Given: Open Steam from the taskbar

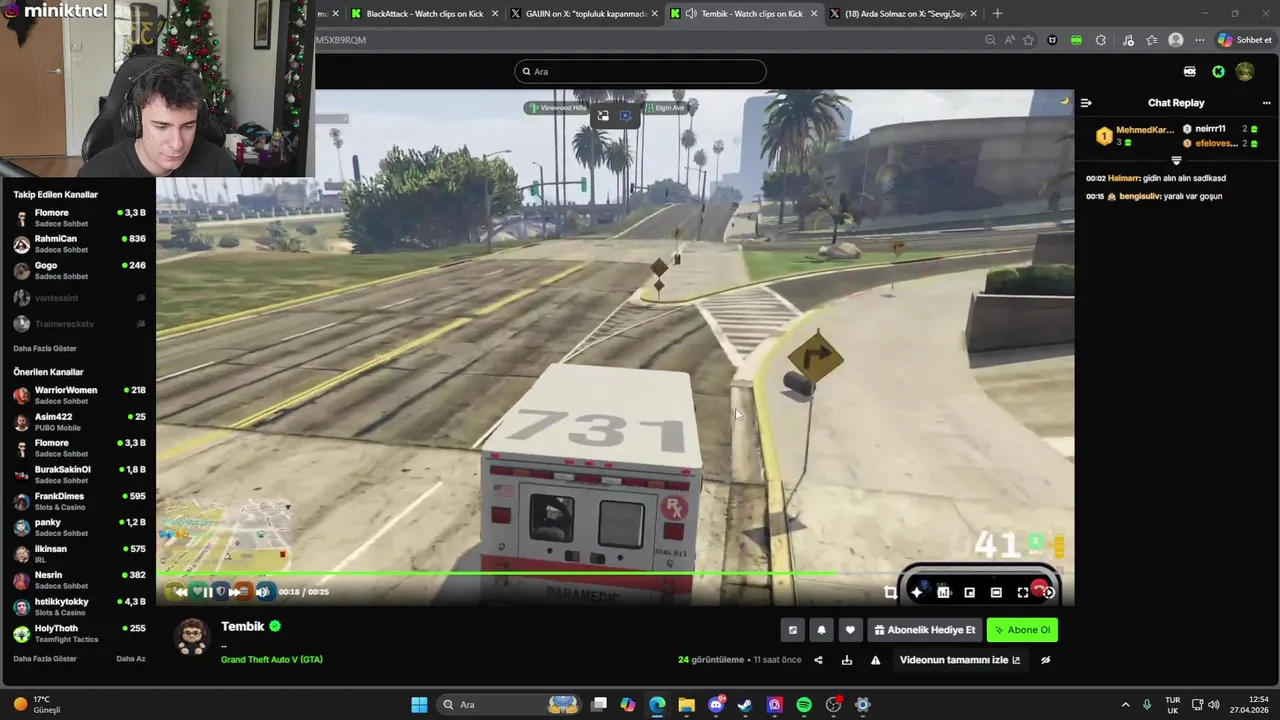Looking at the screenshot, I should 745,705.
